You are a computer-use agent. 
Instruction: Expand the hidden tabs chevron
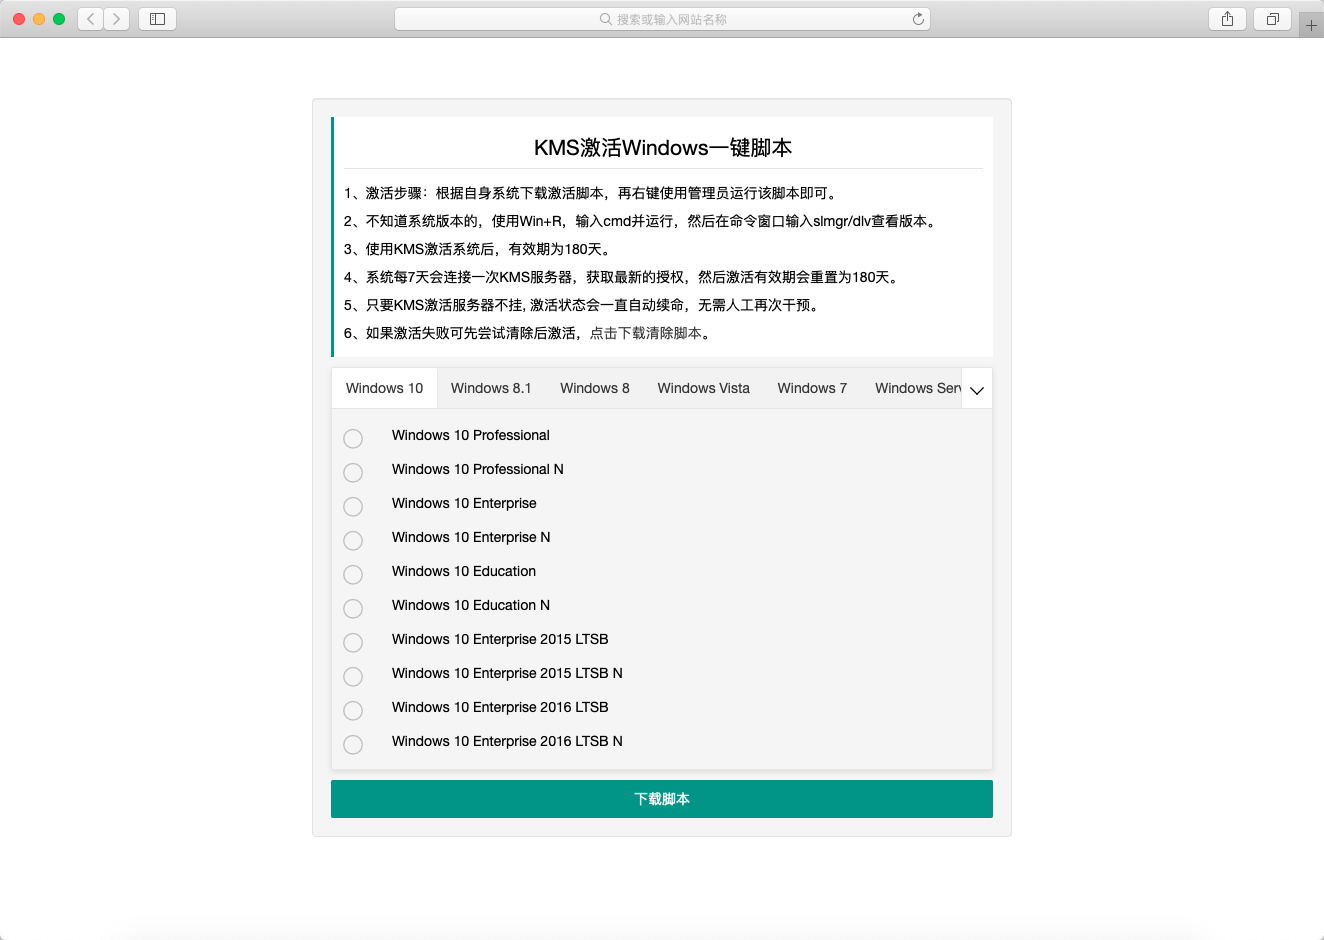pos(976,389)
